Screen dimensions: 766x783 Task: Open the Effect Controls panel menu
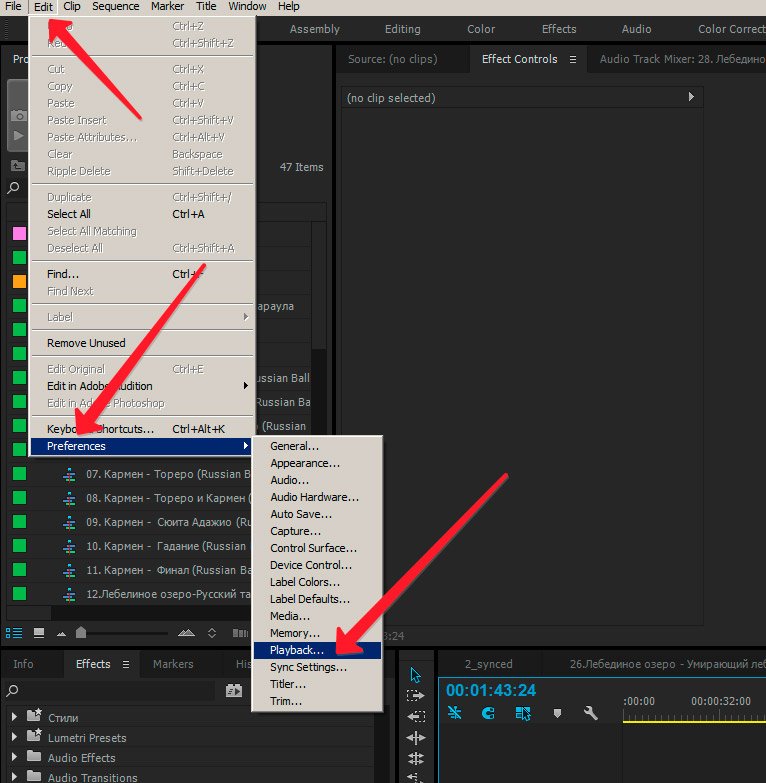pos(573,59)
